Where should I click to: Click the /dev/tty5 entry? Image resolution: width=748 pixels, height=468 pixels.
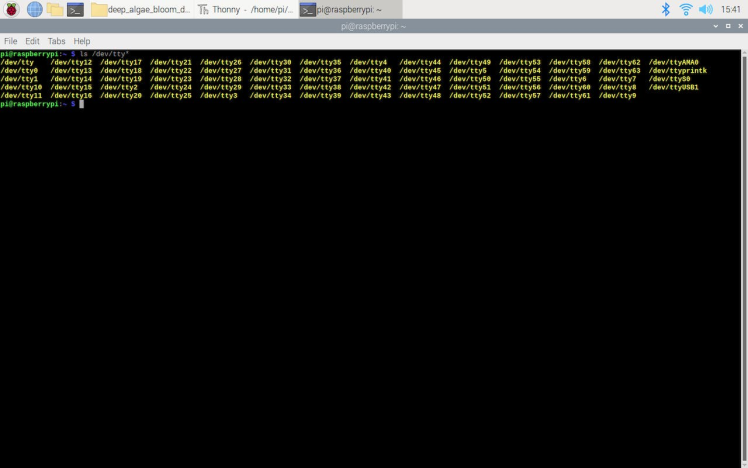point(468,71)
